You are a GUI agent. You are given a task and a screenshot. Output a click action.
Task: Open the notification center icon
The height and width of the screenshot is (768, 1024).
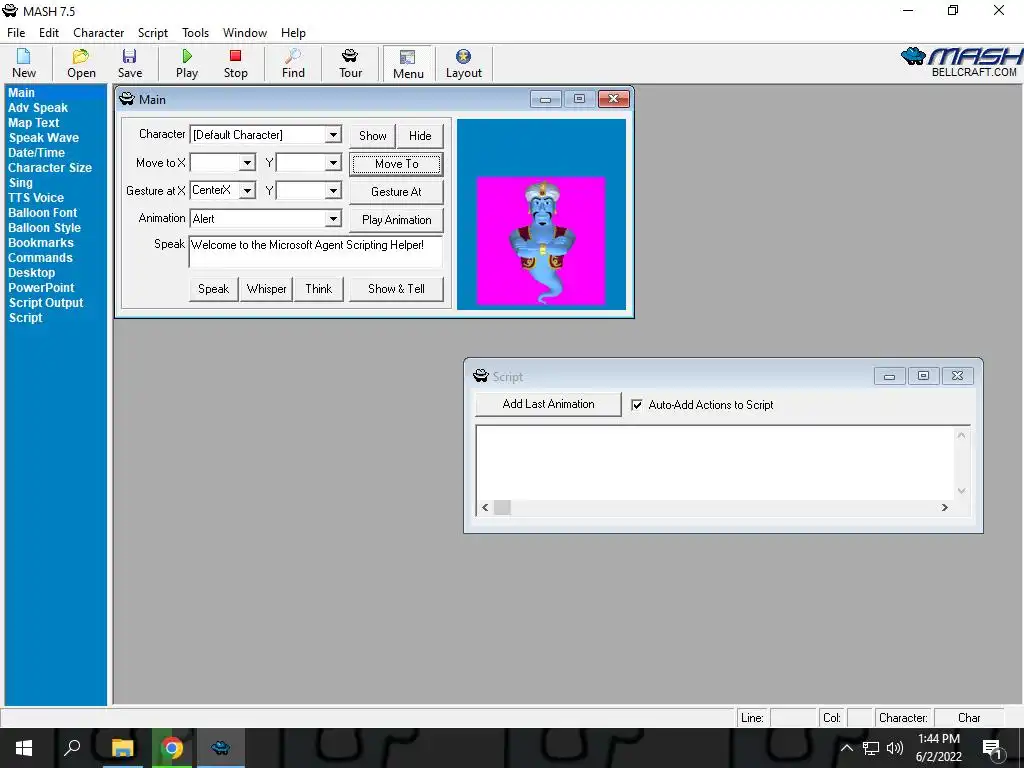992,748
